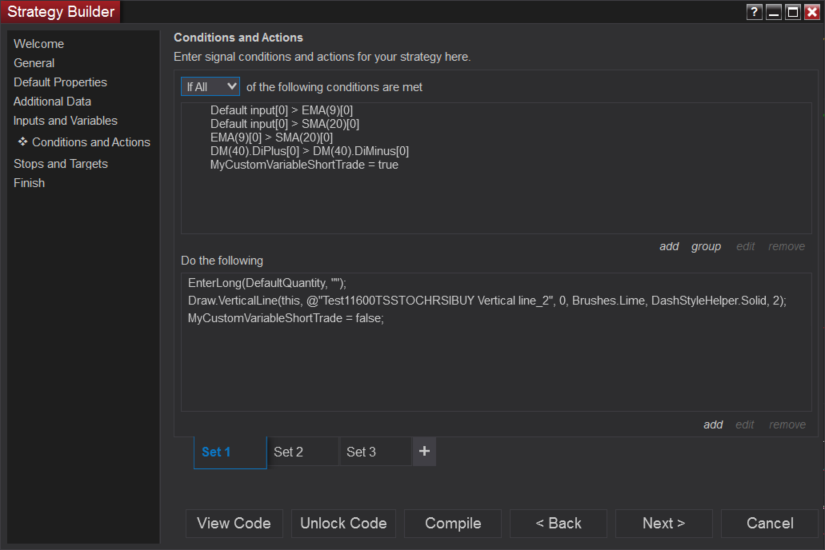Select the EMA(9)[0] > SMA(20)[0] condition
The image size is (825, 550).
(272, 138)
